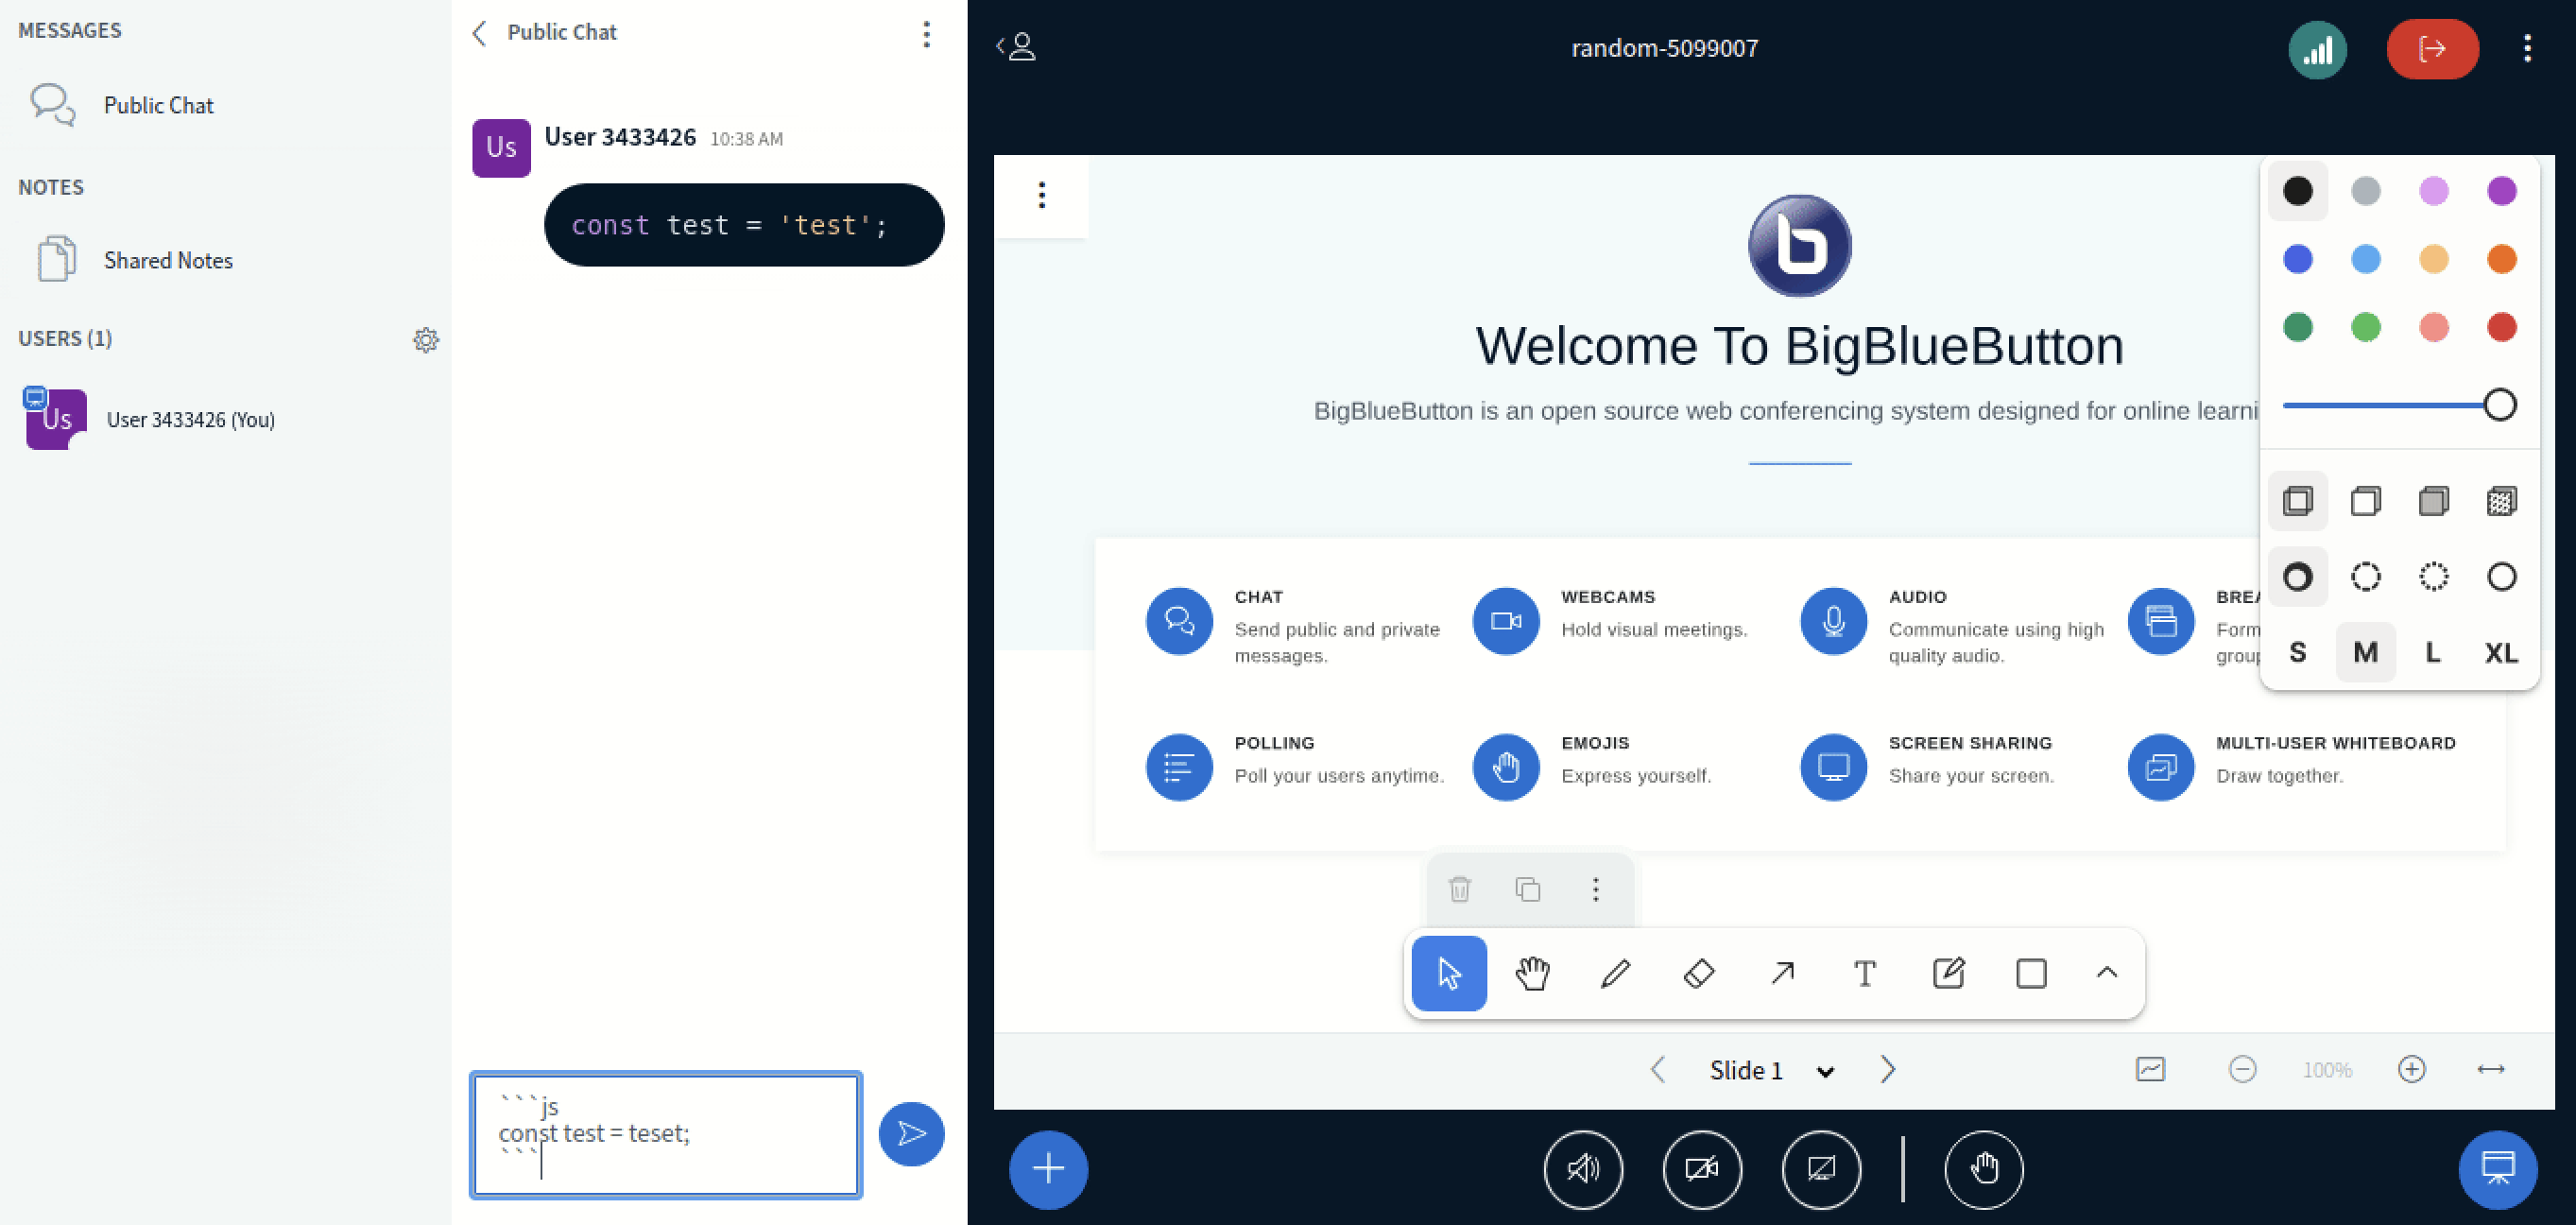Screen dimensions: 2576x1225
Task: Pick the rectangle shape tool
Action: (x=2032, y=973)
